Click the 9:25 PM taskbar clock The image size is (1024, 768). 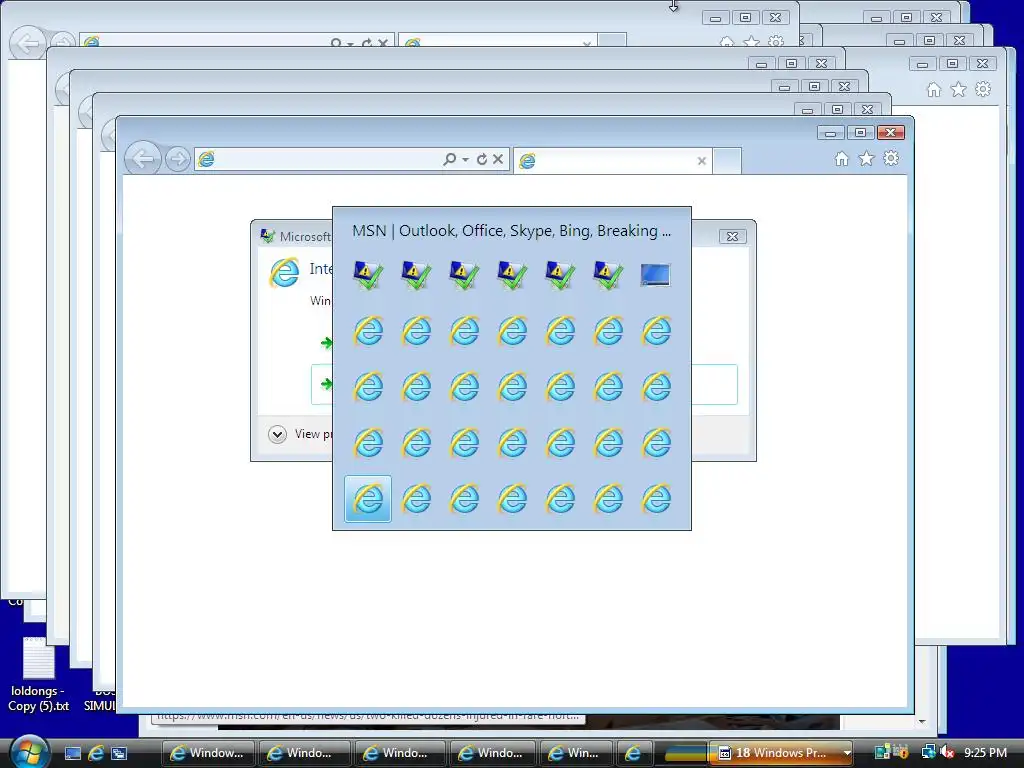click(x=985, y=753)
